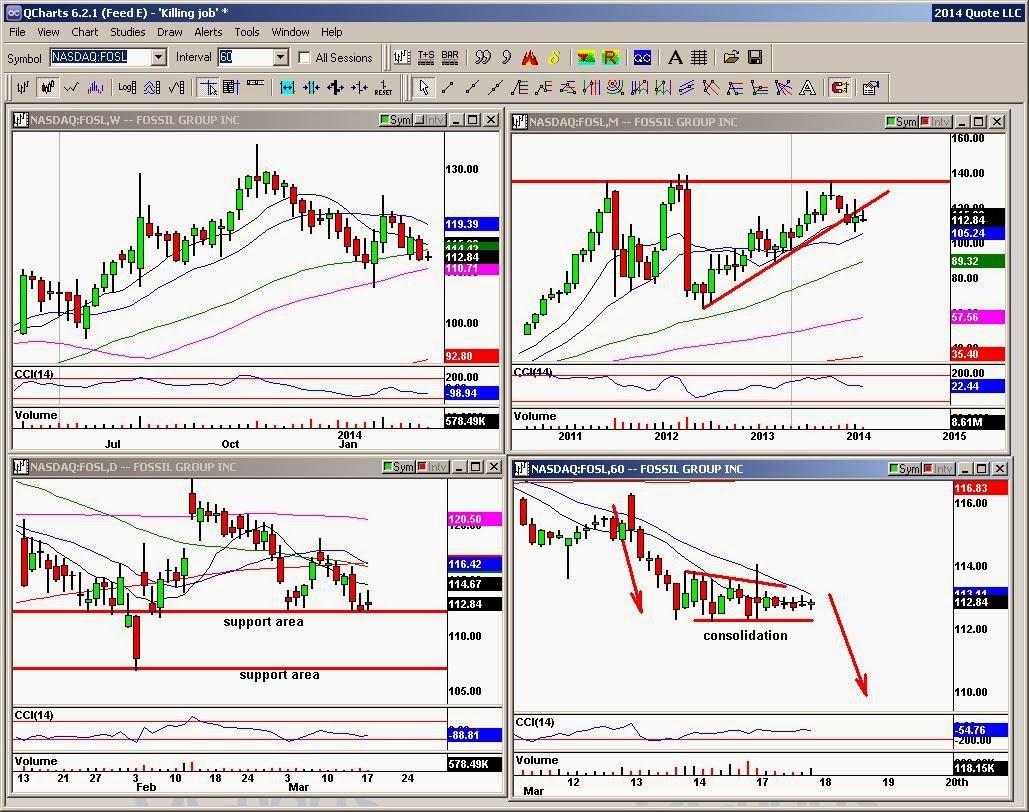This screenshot has width=1029, height=812.
Task: Open the Alerts menu
Action: [208, 32]
